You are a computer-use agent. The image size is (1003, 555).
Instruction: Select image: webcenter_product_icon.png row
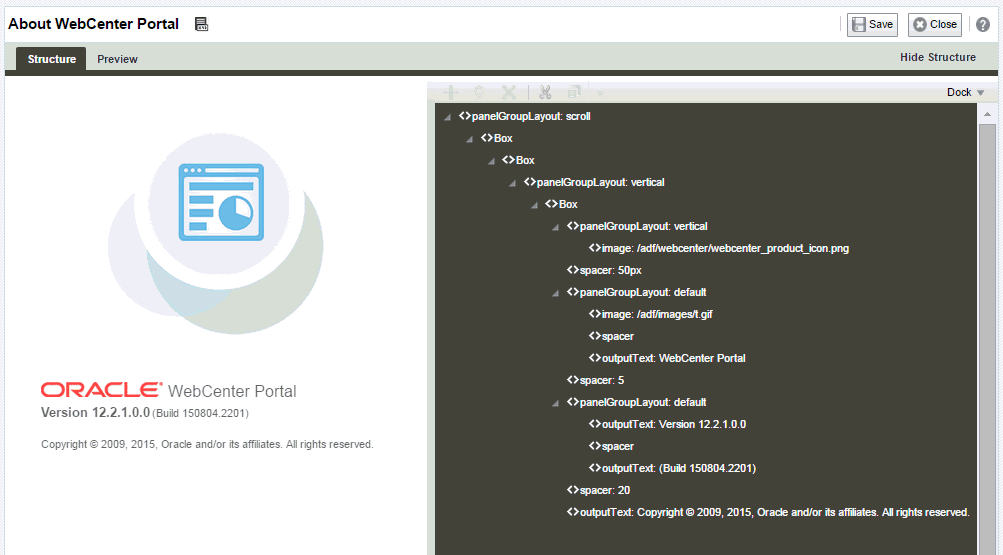719,248
